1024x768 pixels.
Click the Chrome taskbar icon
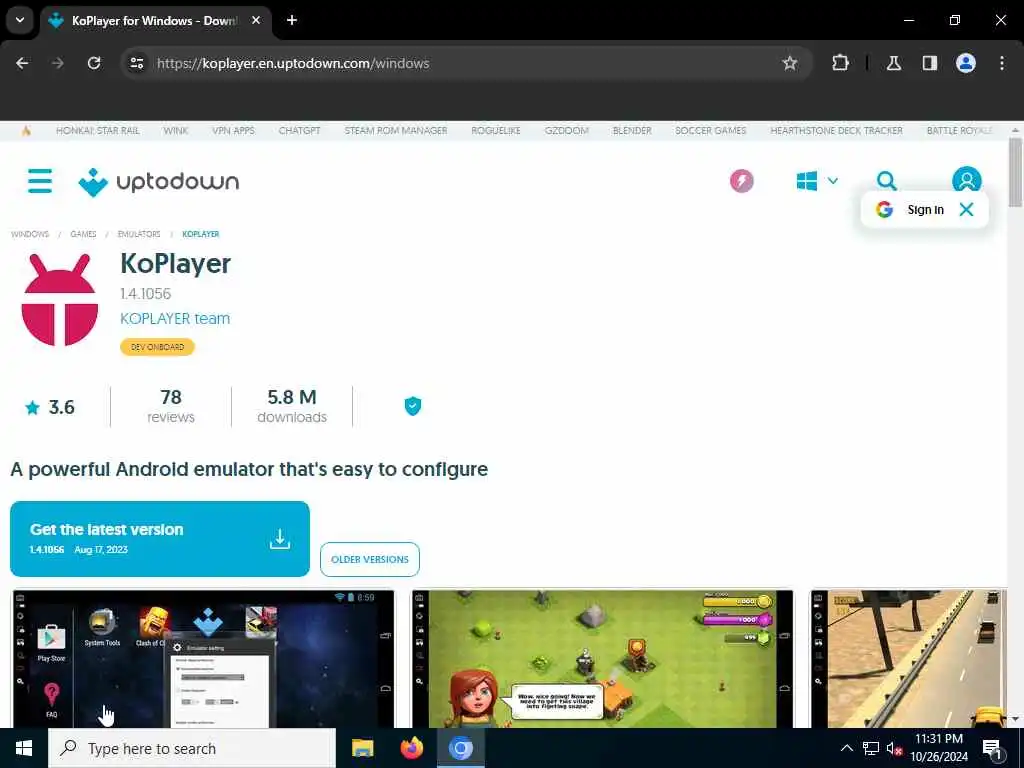pos(460,748)
